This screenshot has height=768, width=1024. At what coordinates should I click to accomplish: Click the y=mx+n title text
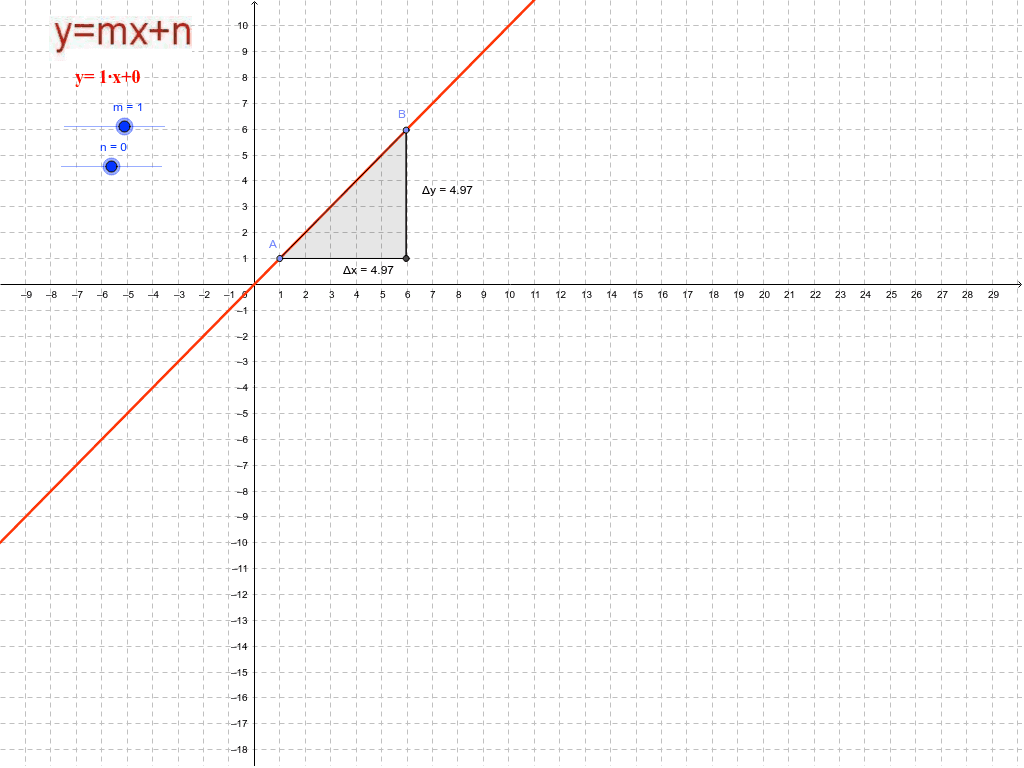tap(123, 33)
